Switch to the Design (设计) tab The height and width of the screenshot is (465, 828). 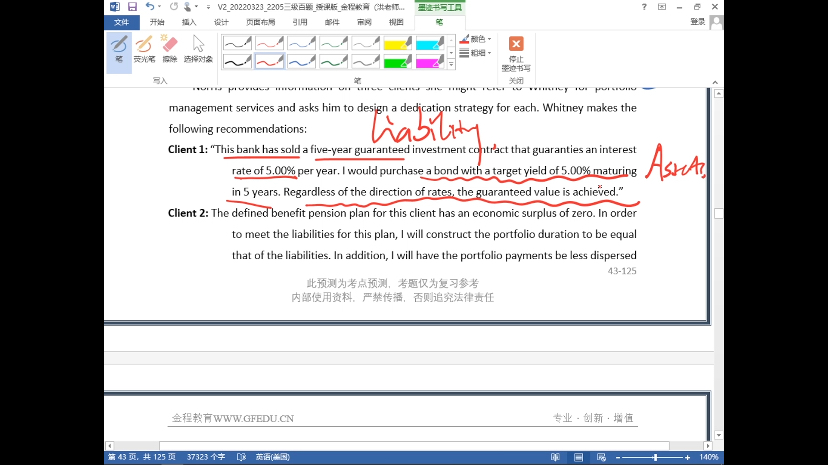(221, 22)
